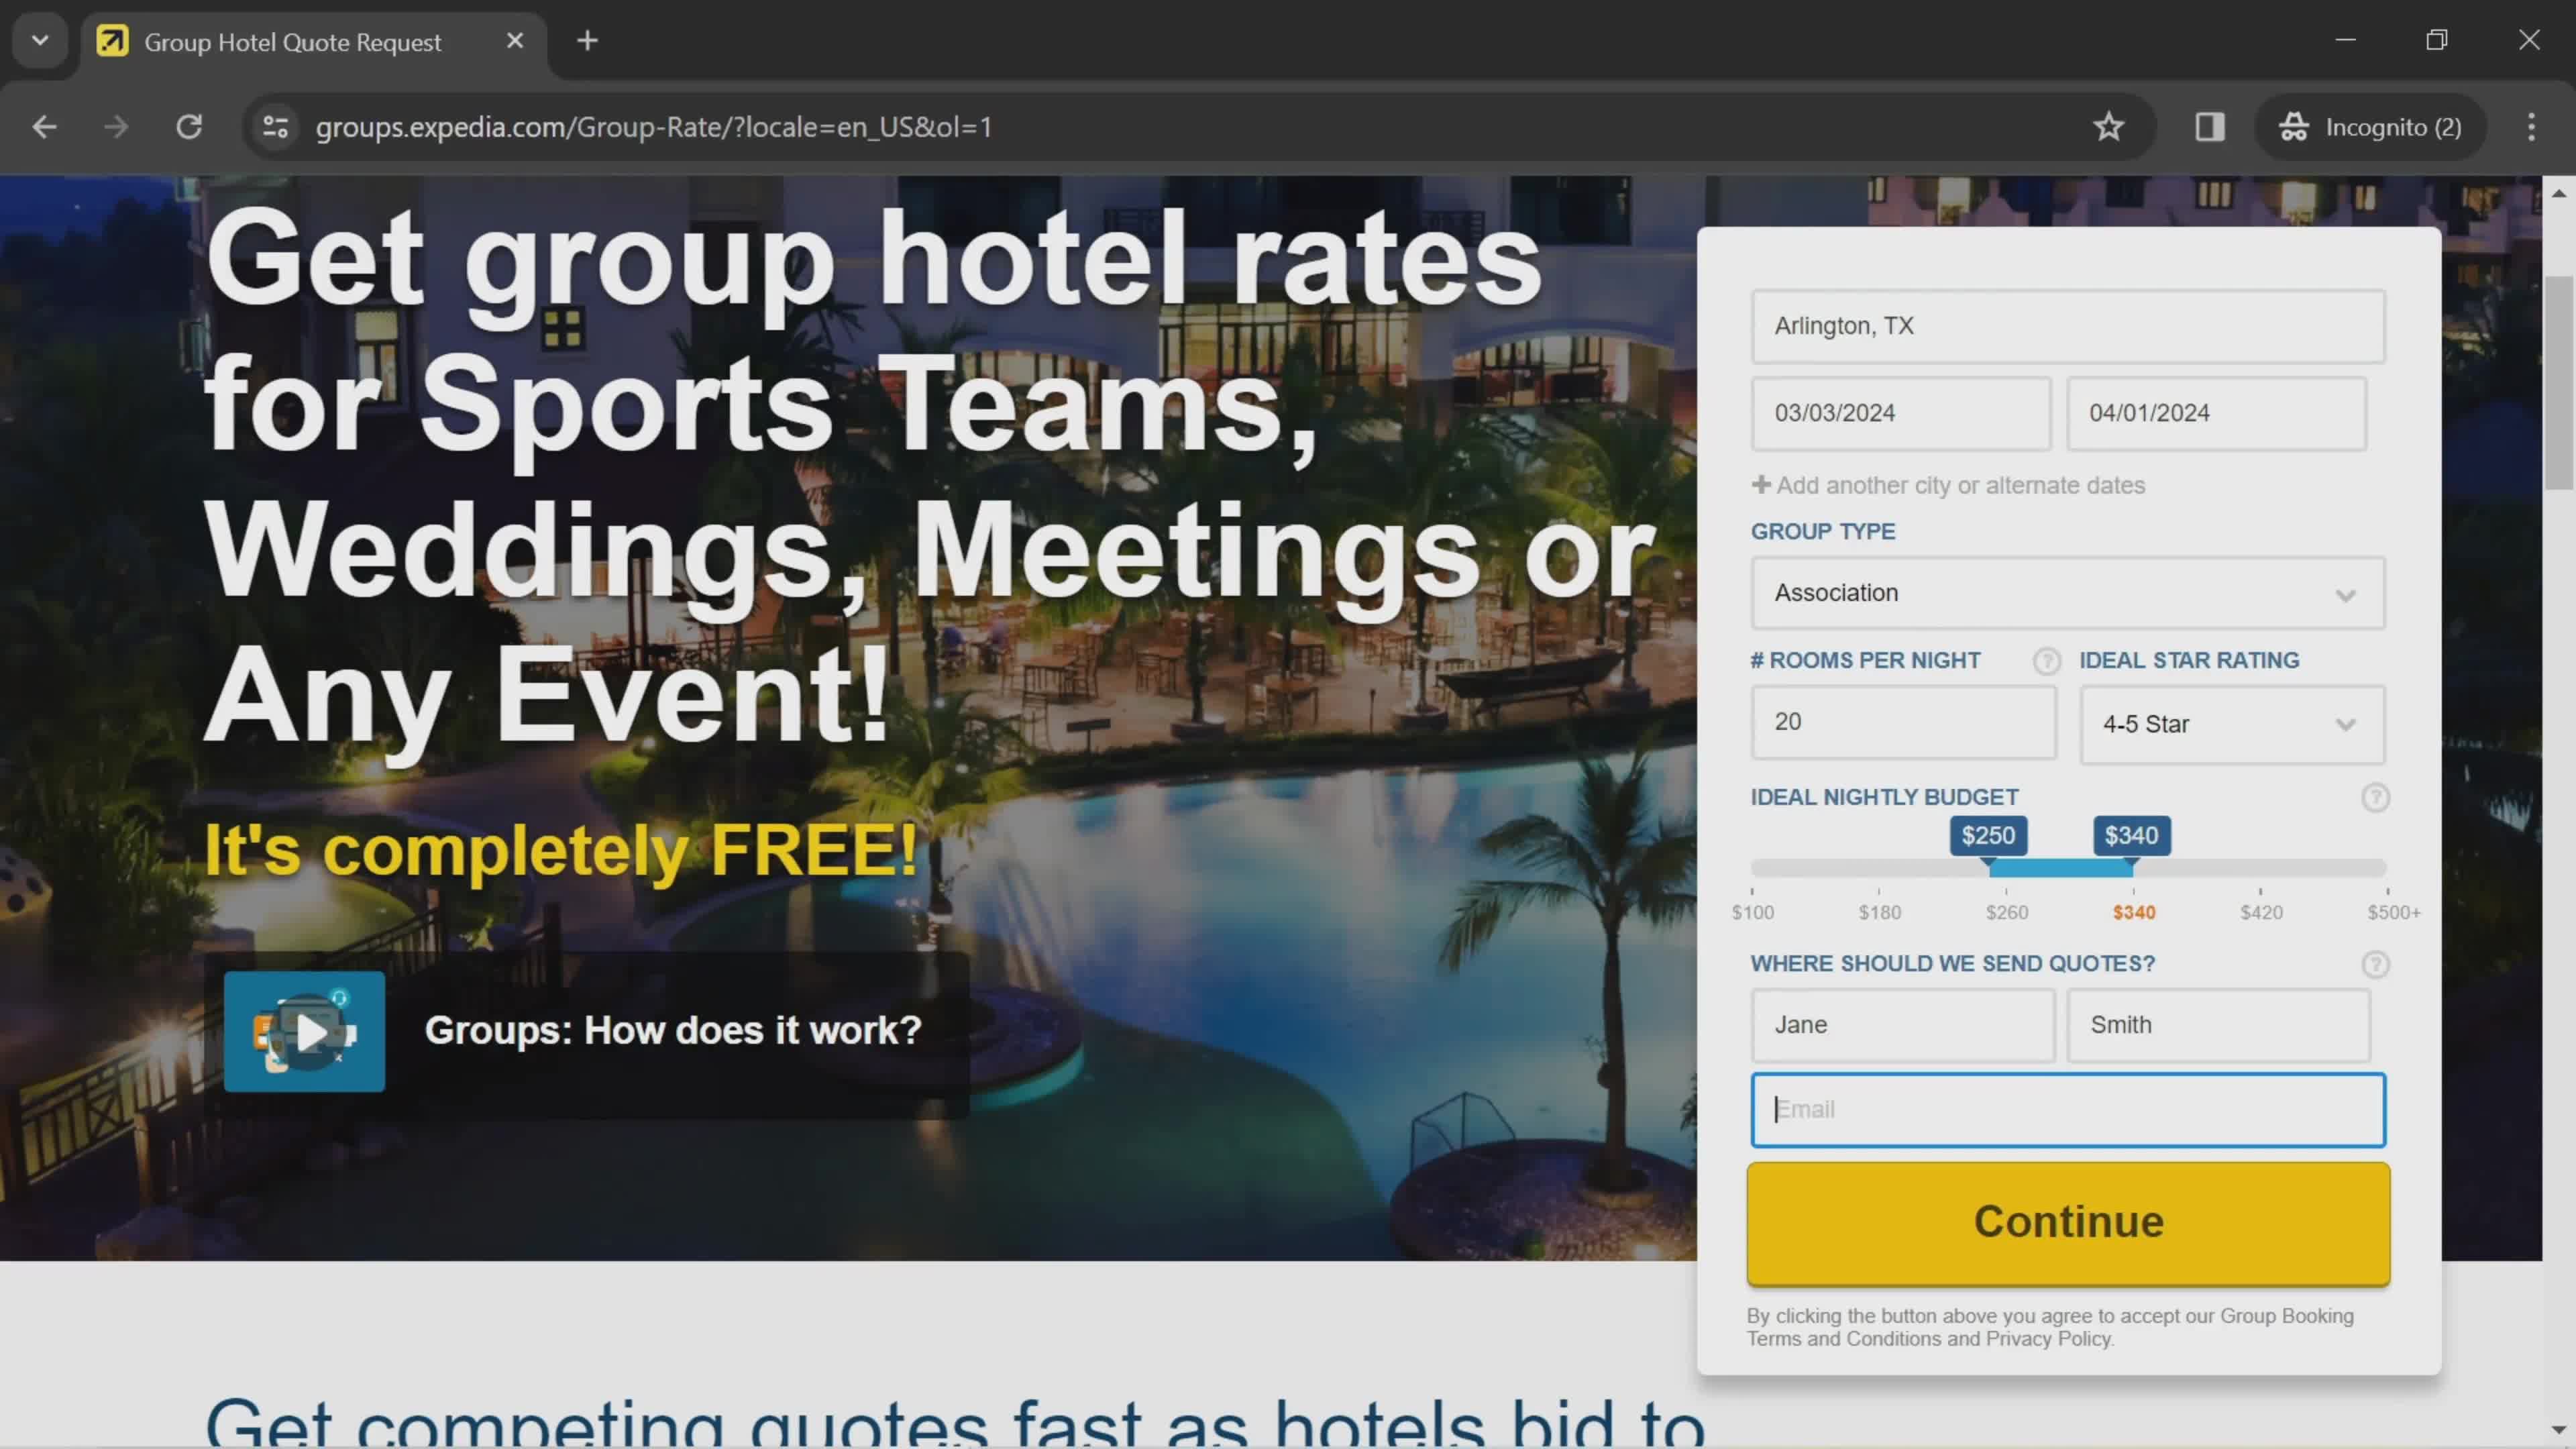This screenshot has width=2576, height=1449.
Task: Click Groups: How does it work? text
Action: pyautogui.click(x=673, y=1030)
